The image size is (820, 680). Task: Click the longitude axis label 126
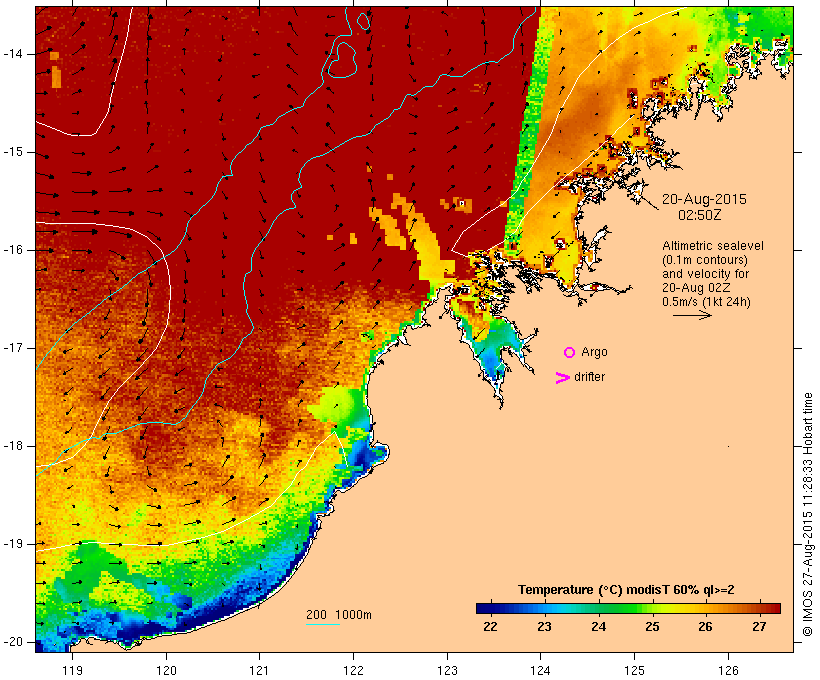pyautogui.click(x=728, y=670)
